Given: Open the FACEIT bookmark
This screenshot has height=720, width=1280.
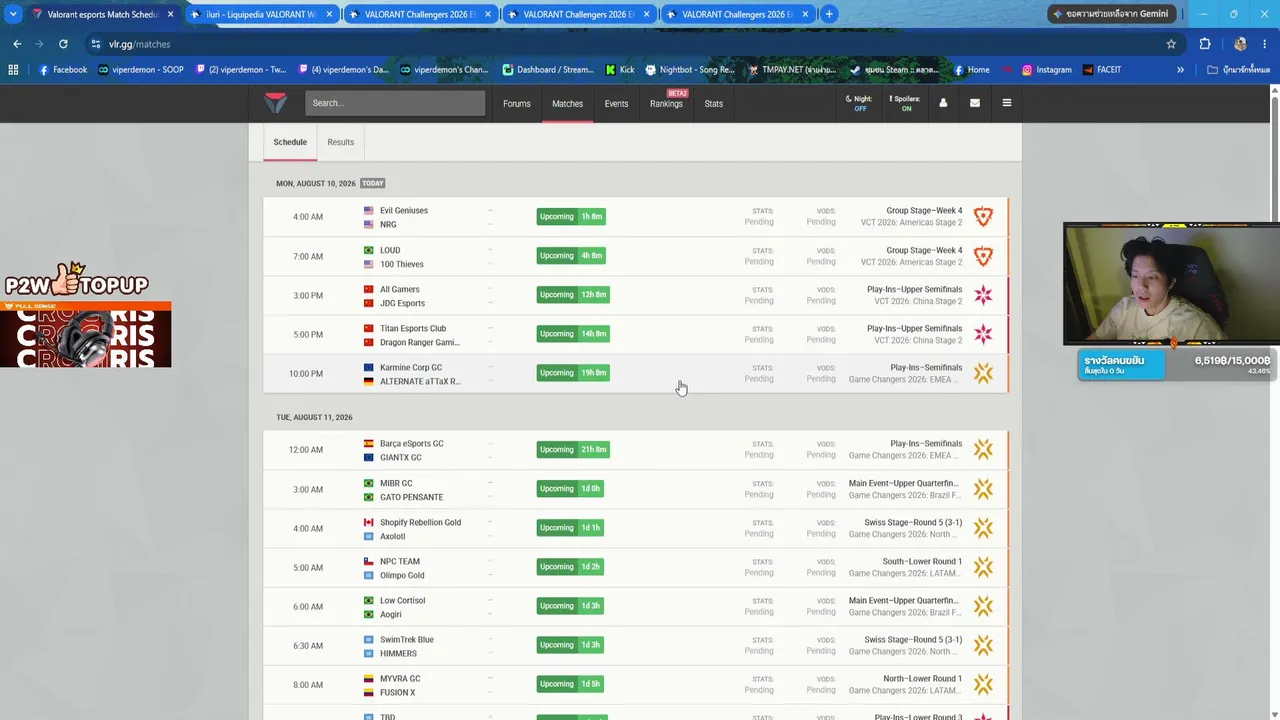Looking at the screenshot, I should click(x=1101, y=70).
